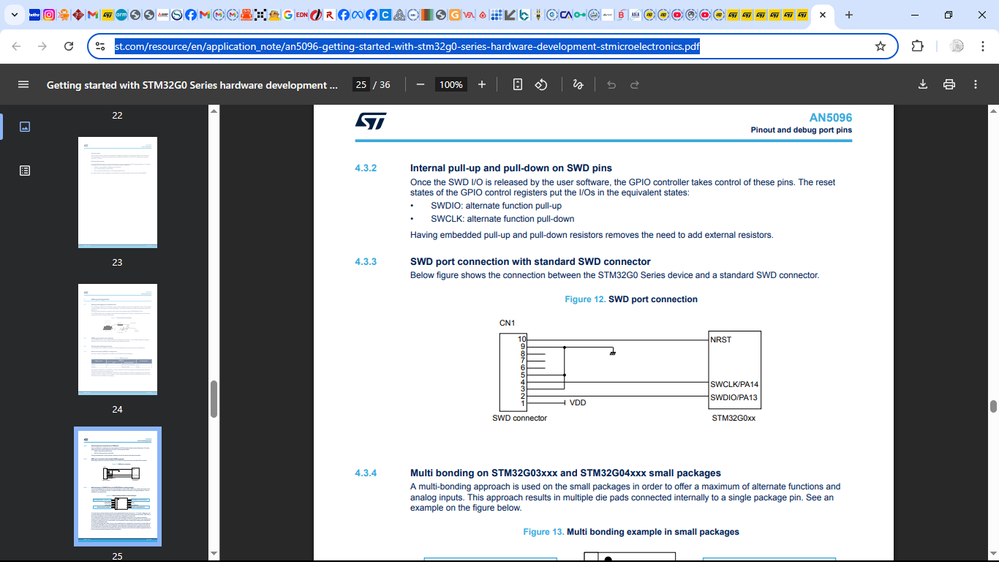Click the sidebar scroll up arrow

pyautogui.click(x=213, y=111)
